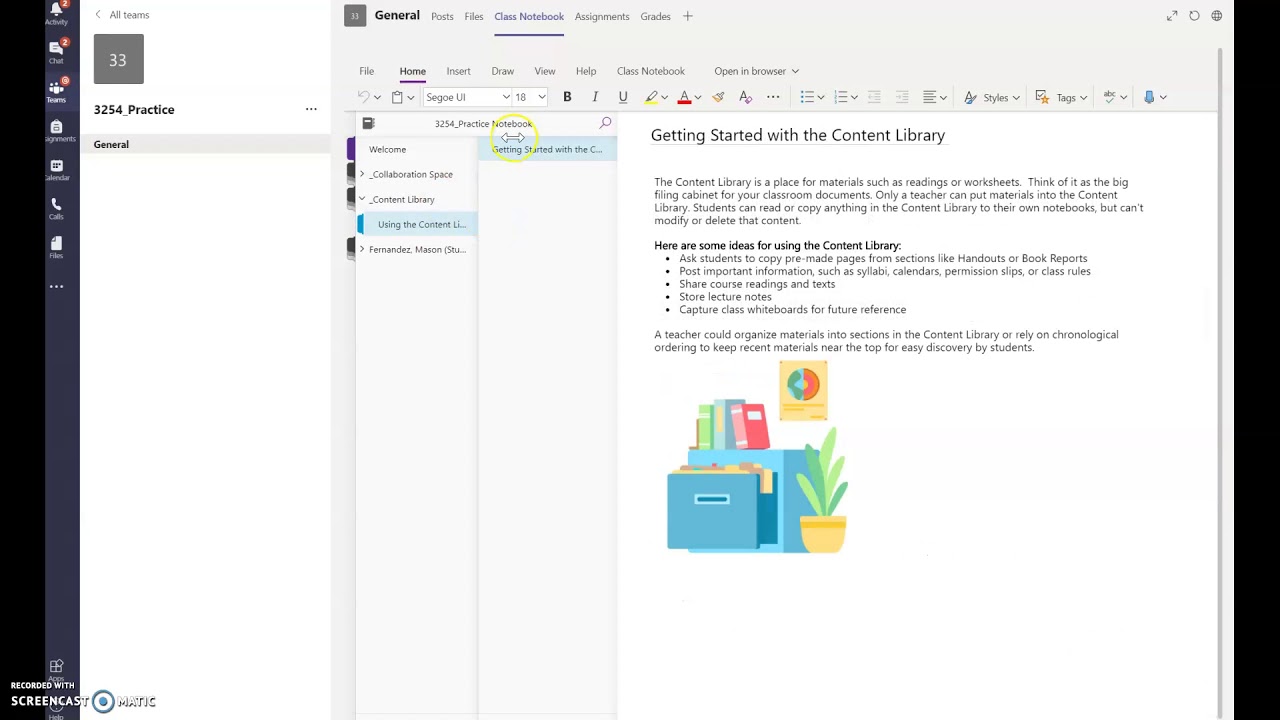Open the tab on the web via globe icon
Viewport: 1280px width, 720px height.
(1217, 16)
